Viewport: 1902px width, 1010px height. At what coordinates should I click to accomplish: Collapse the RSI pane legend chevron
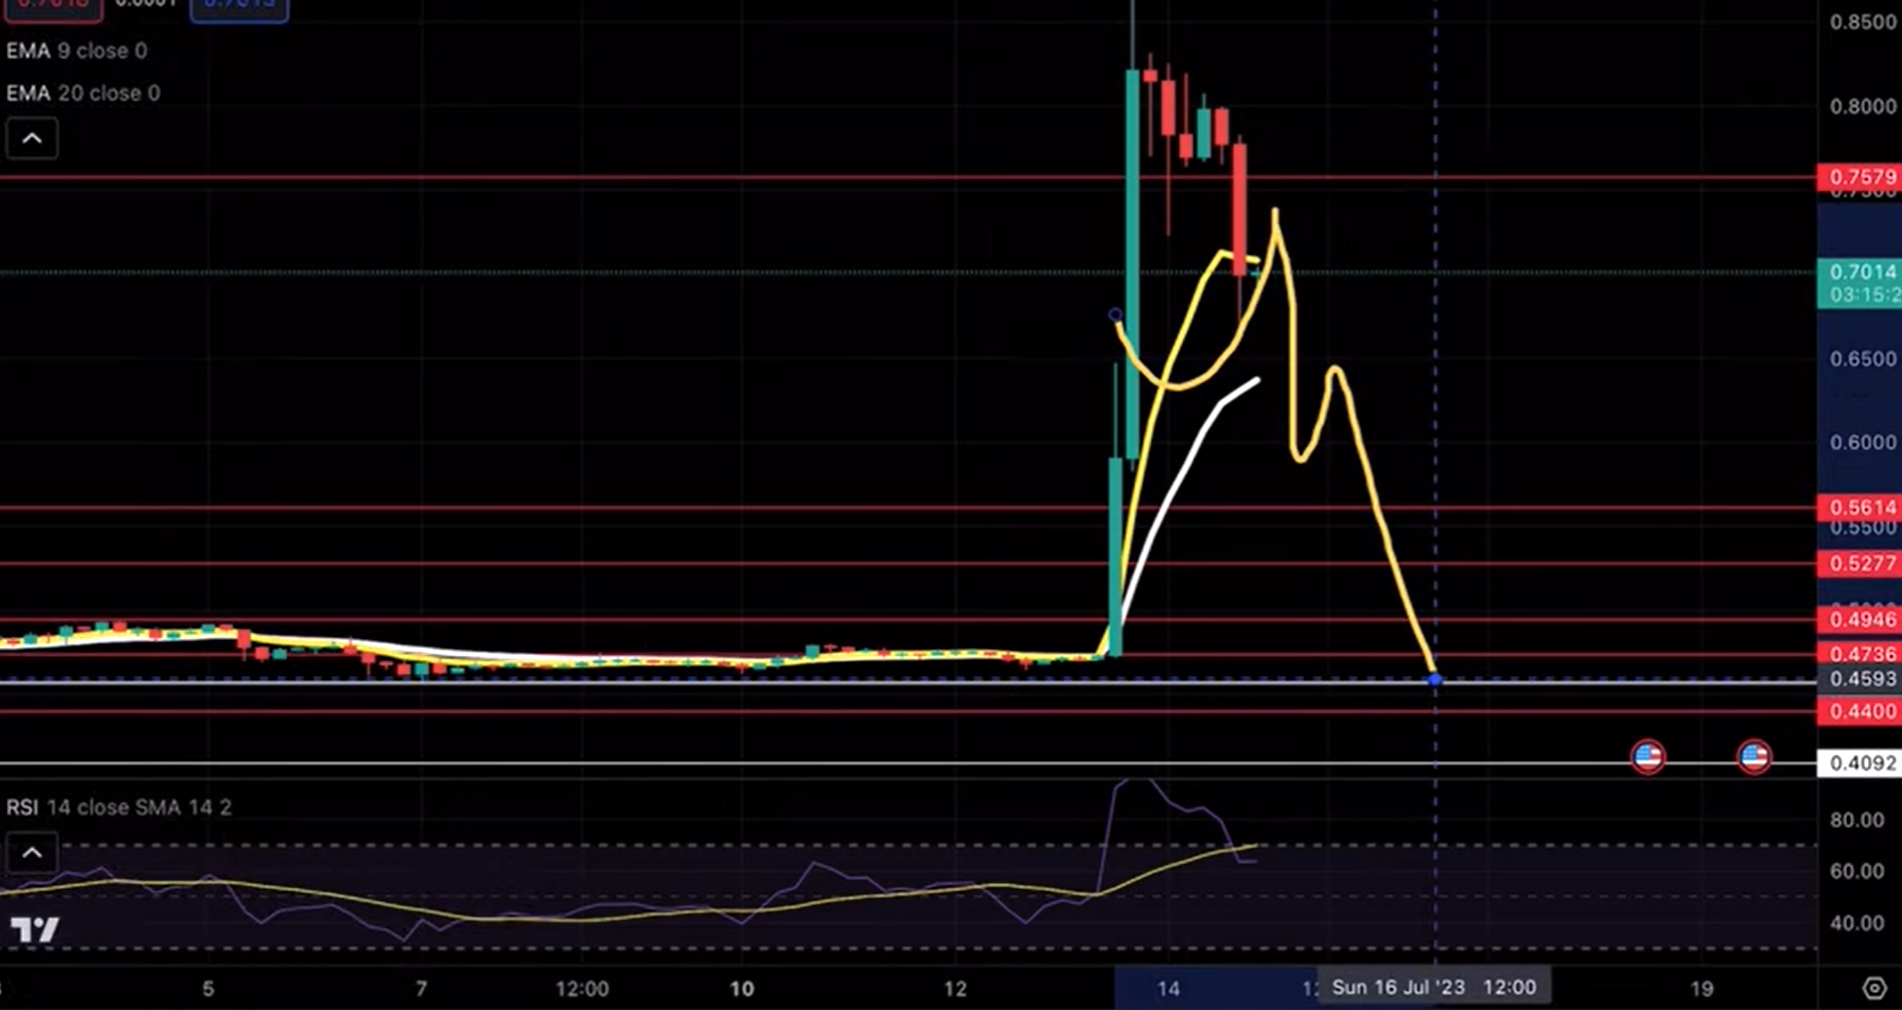(32, 853)
